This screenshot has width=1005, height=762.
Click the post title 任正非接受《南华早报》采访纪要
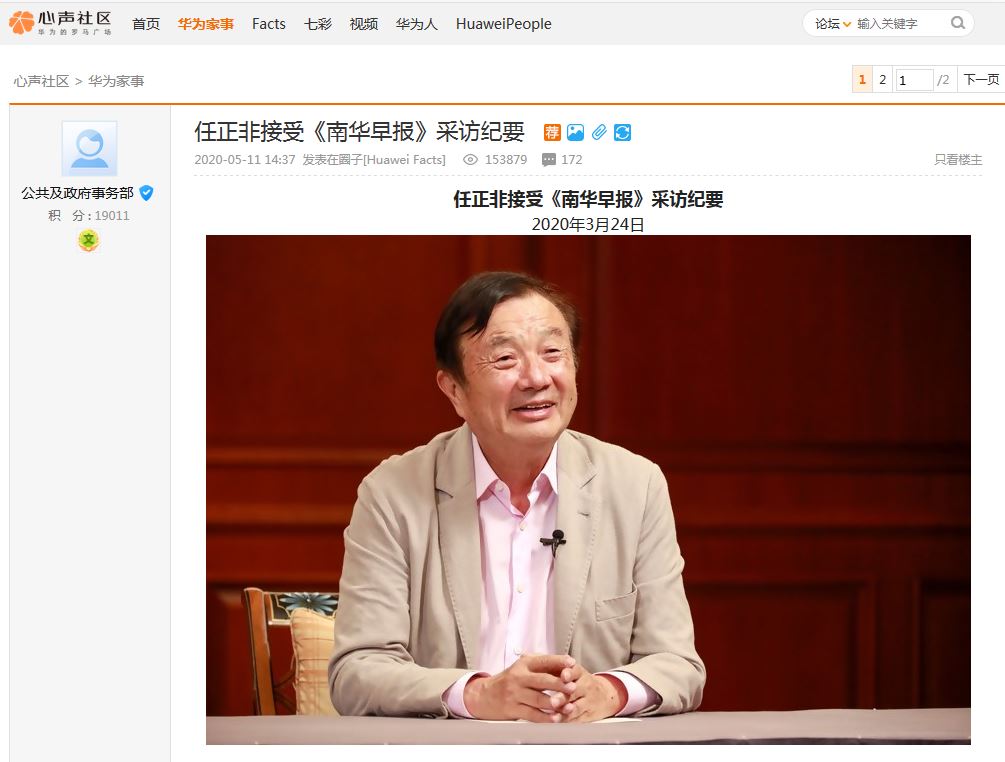359,132
